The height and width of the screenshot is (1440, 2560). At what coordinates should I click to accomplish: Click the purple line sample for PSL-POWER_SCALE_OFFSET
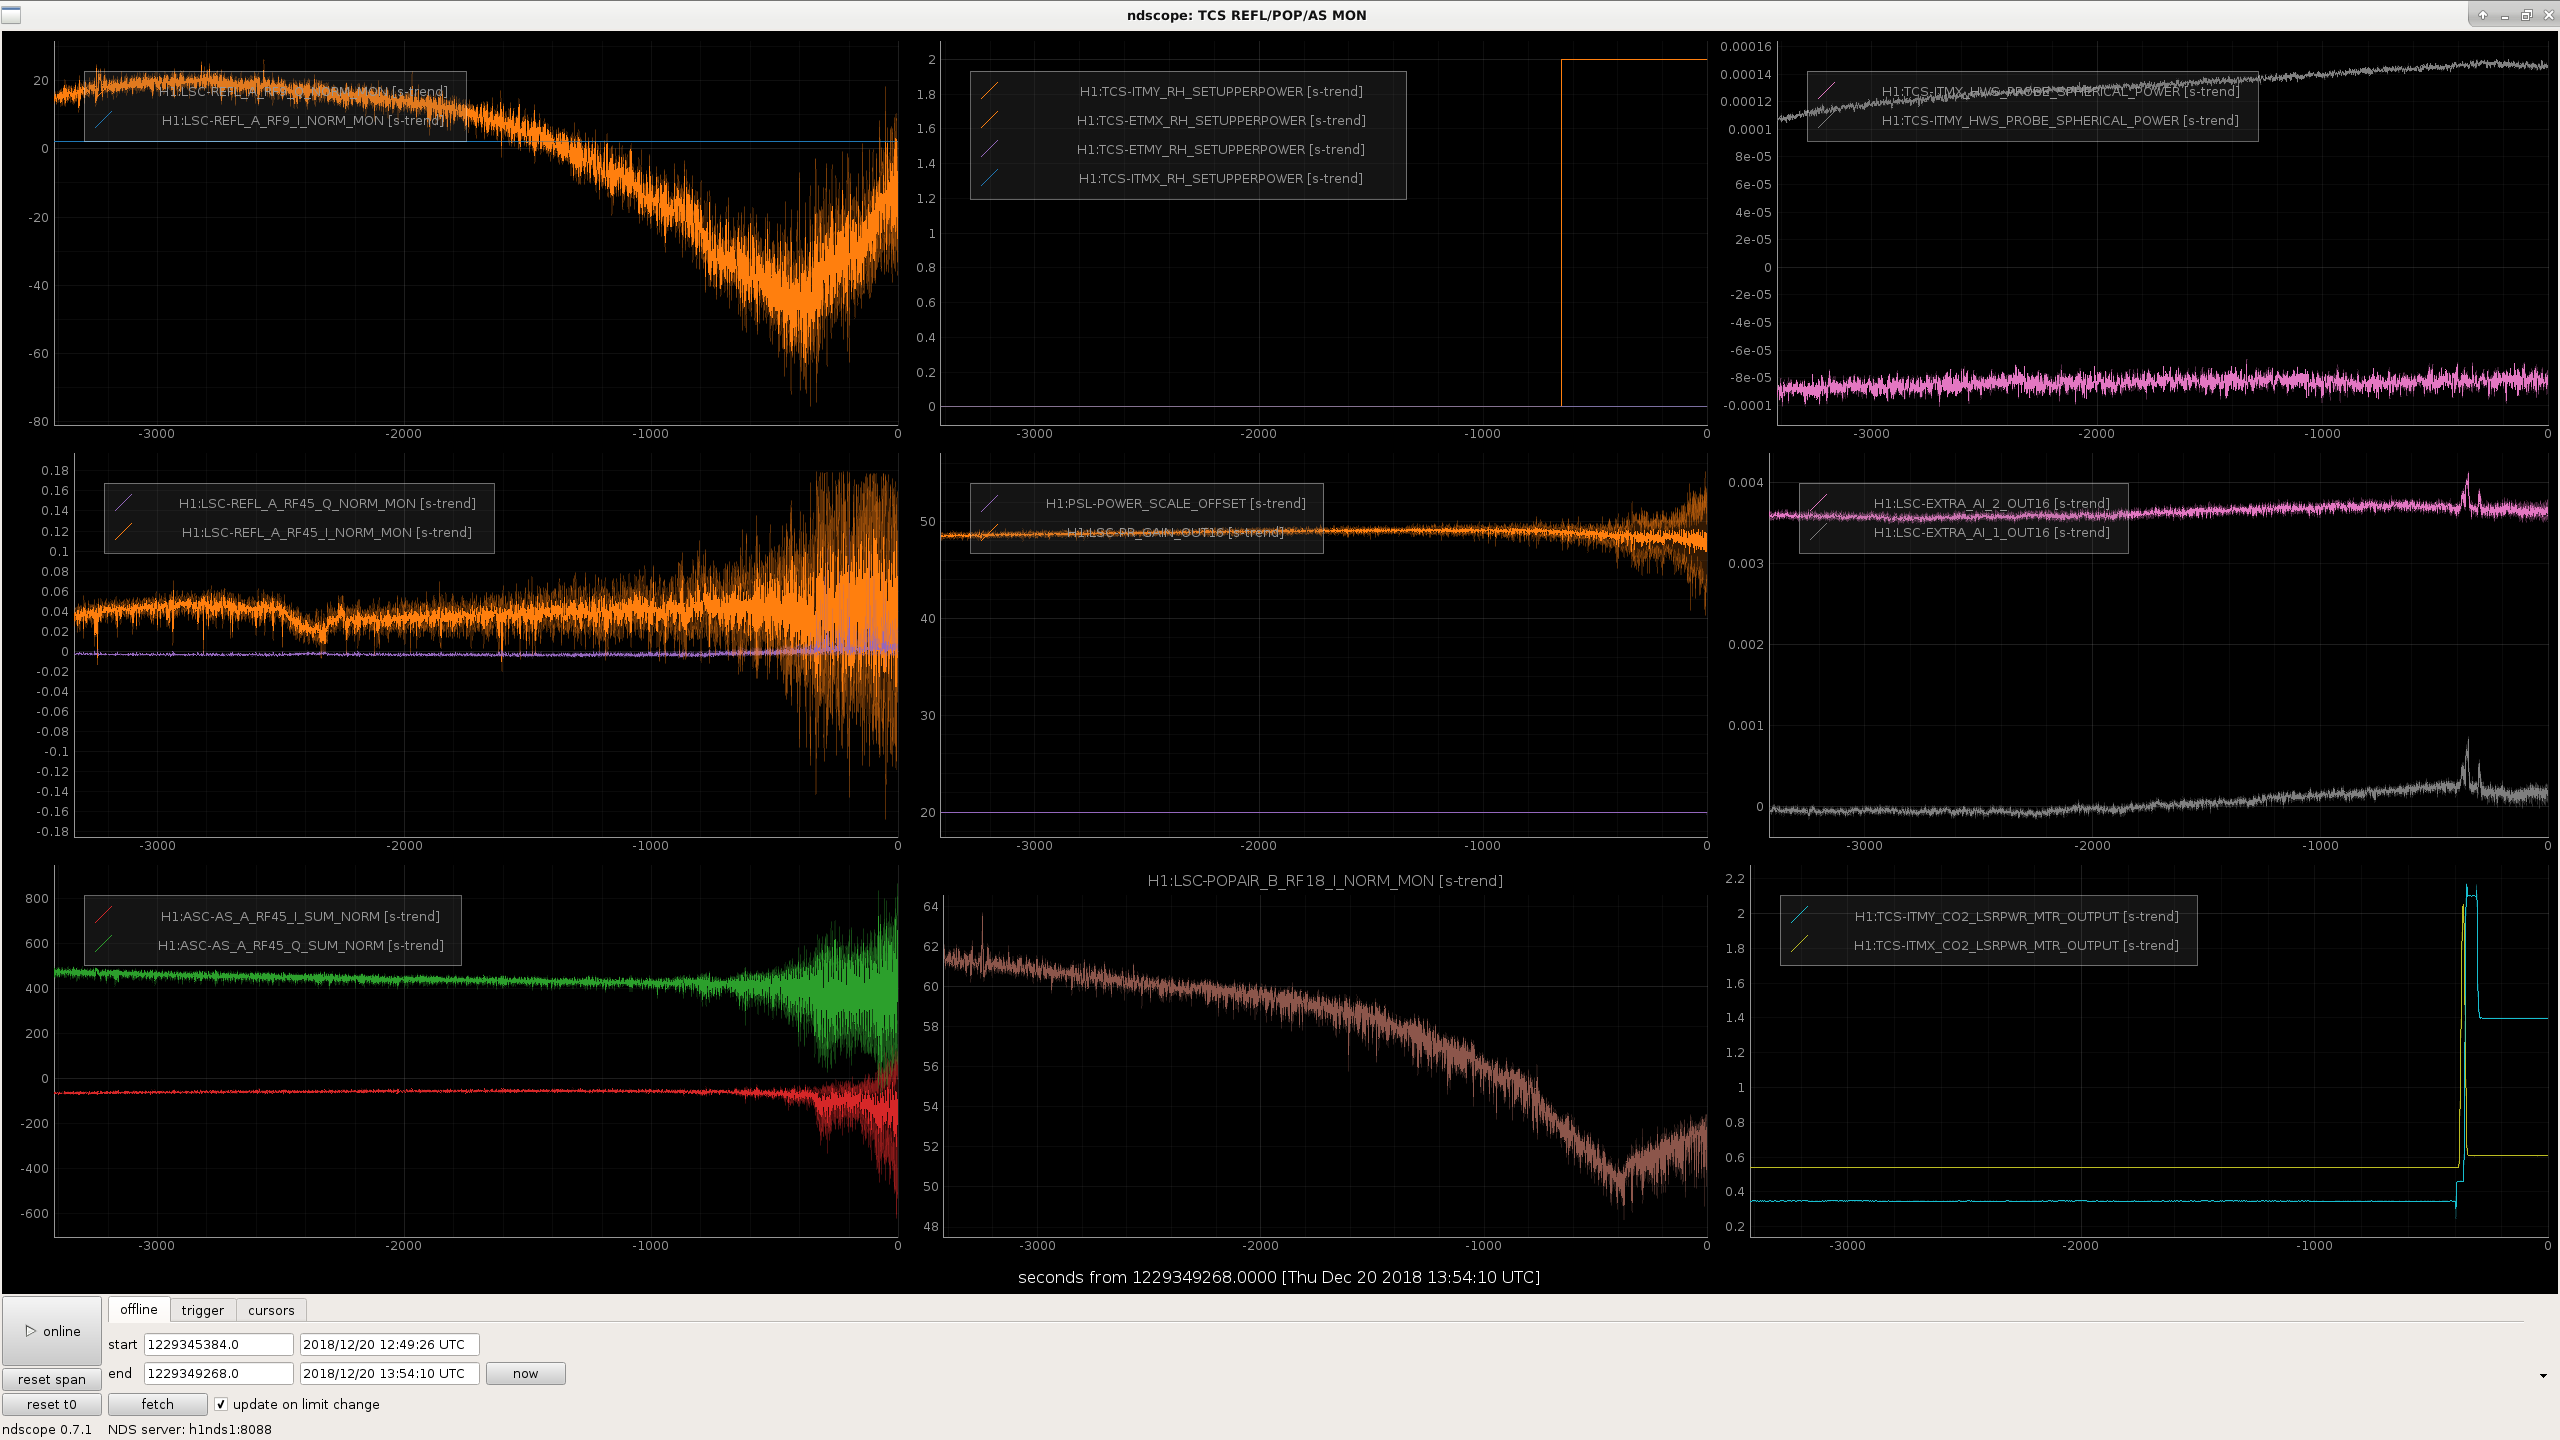(989, 503)
